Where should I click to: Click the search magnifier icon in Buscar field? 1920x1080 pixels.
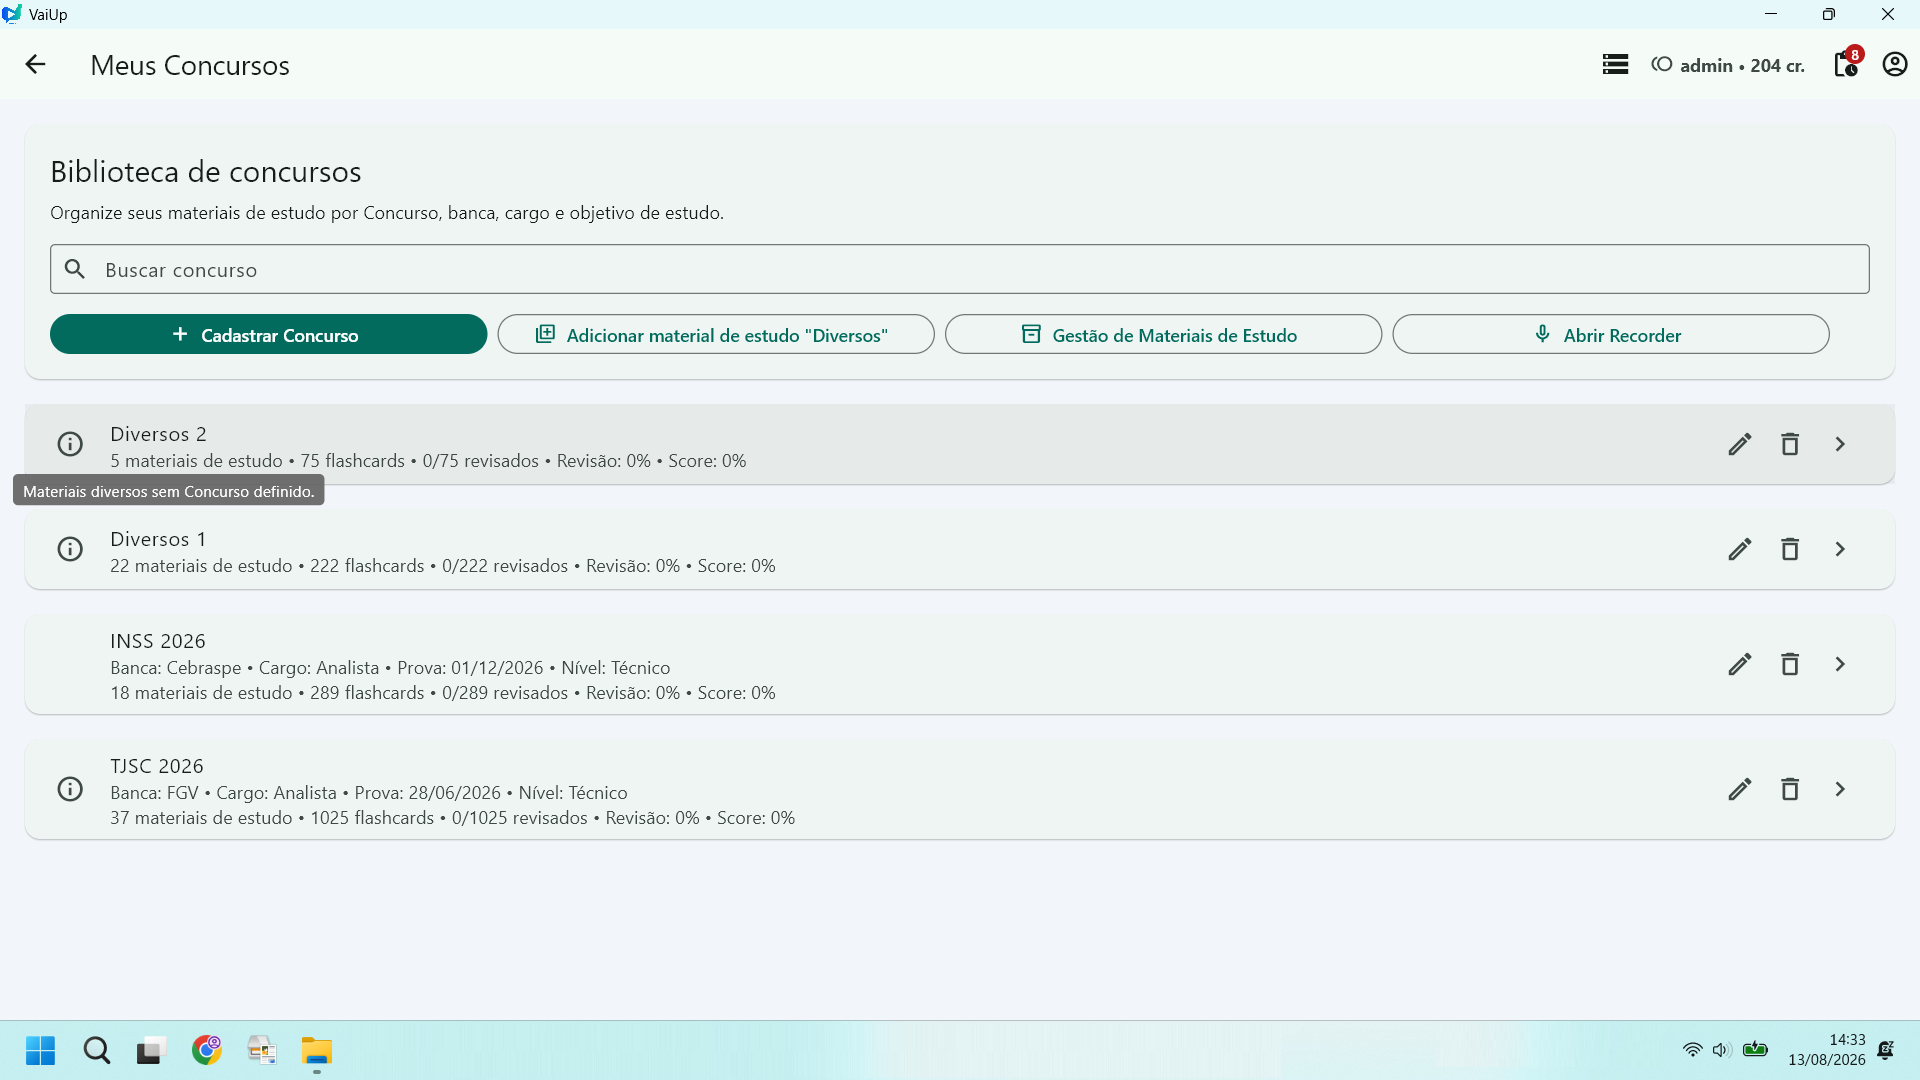(x=75, y=269)
